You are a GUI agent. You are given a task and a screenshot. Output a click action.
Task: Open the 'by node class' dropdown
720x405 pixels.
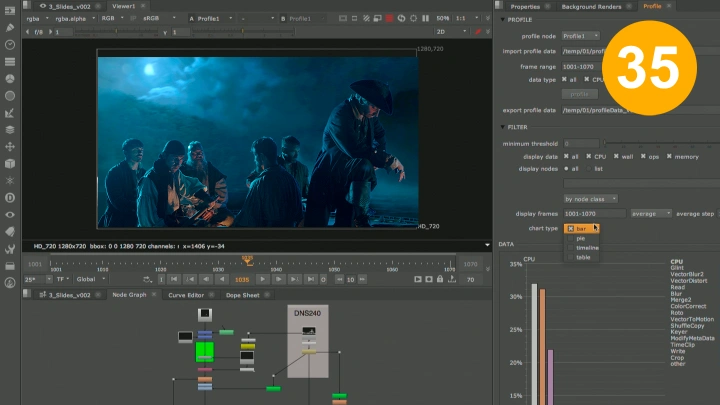tap(591, 199)
